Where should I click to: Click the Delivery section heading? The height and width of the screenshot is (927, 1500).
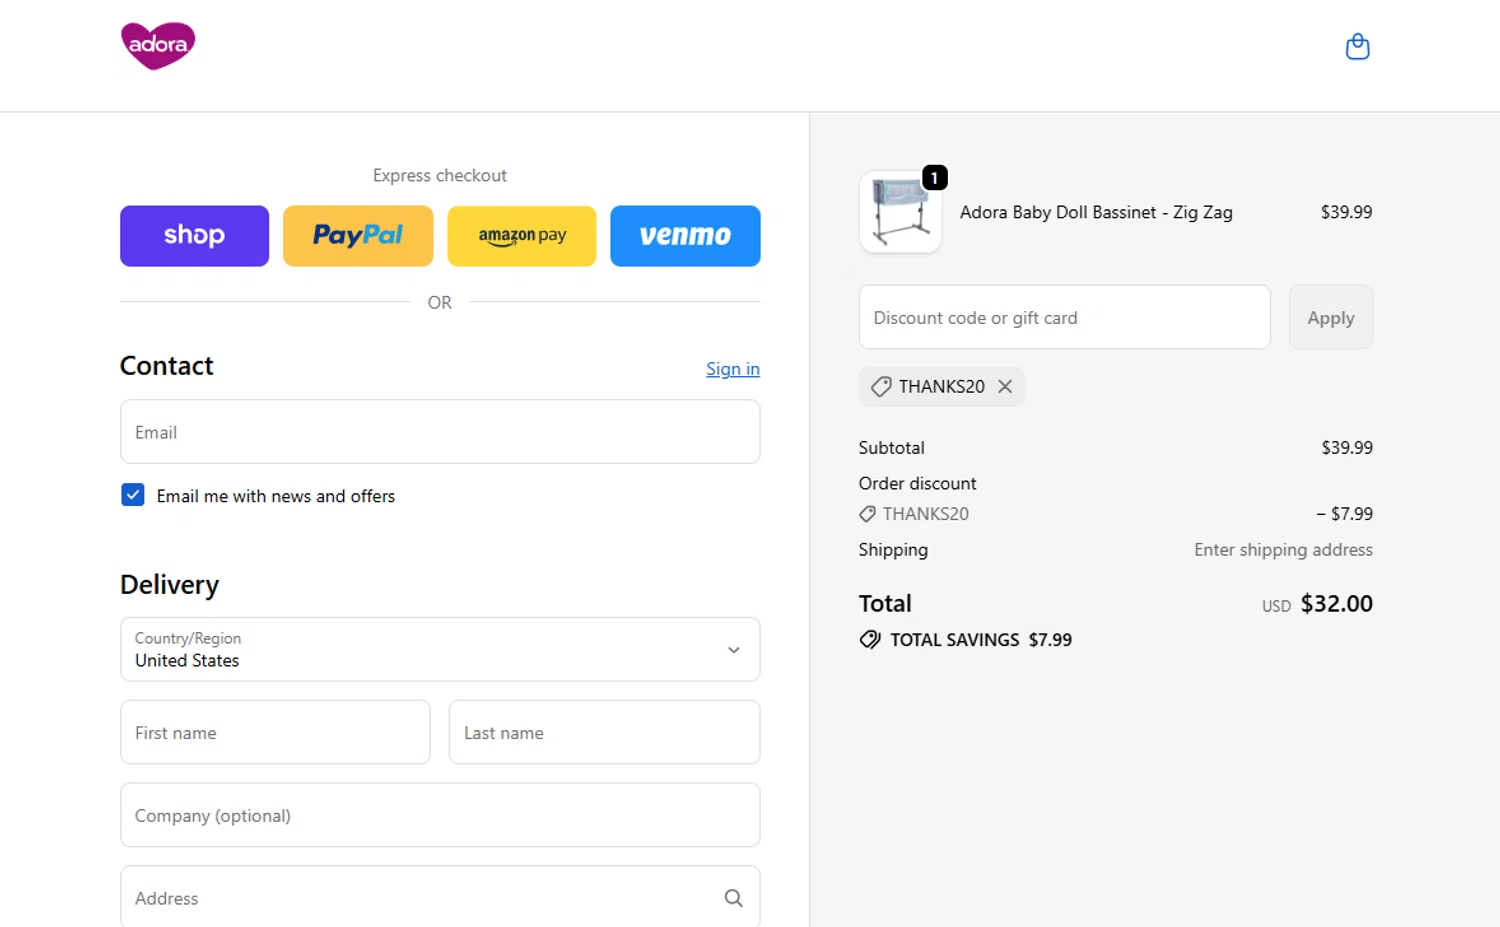[x=169, y=585]
